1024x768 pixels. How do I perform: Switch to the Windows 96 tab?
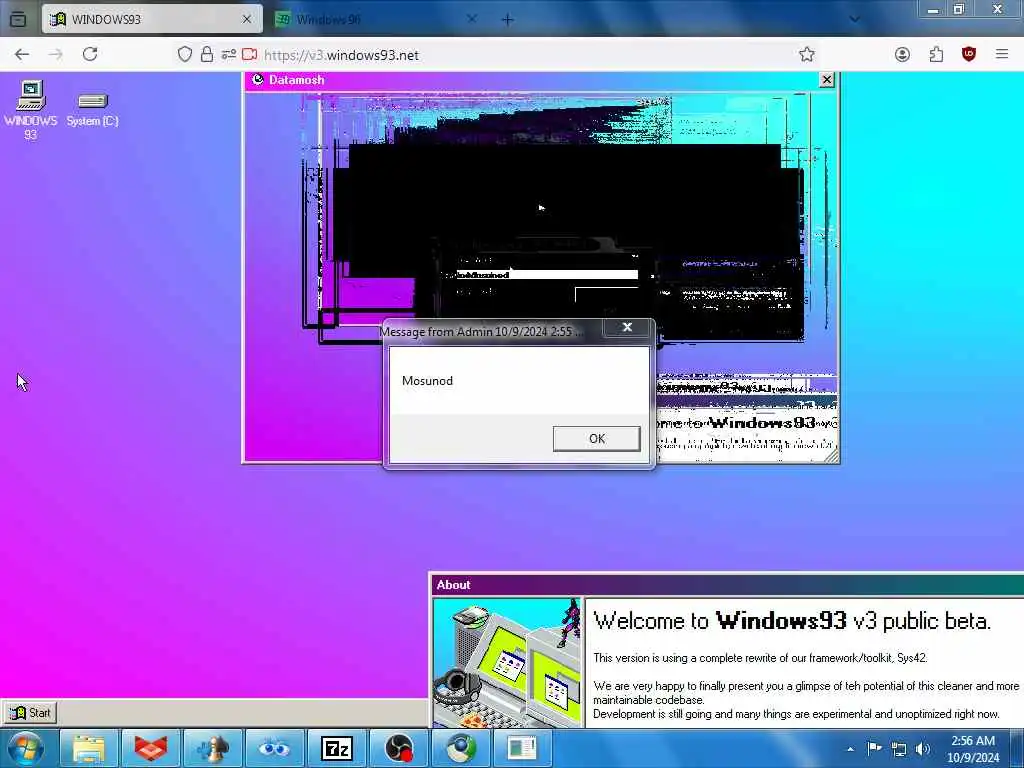pyautogui.click(x=376, y=19)
